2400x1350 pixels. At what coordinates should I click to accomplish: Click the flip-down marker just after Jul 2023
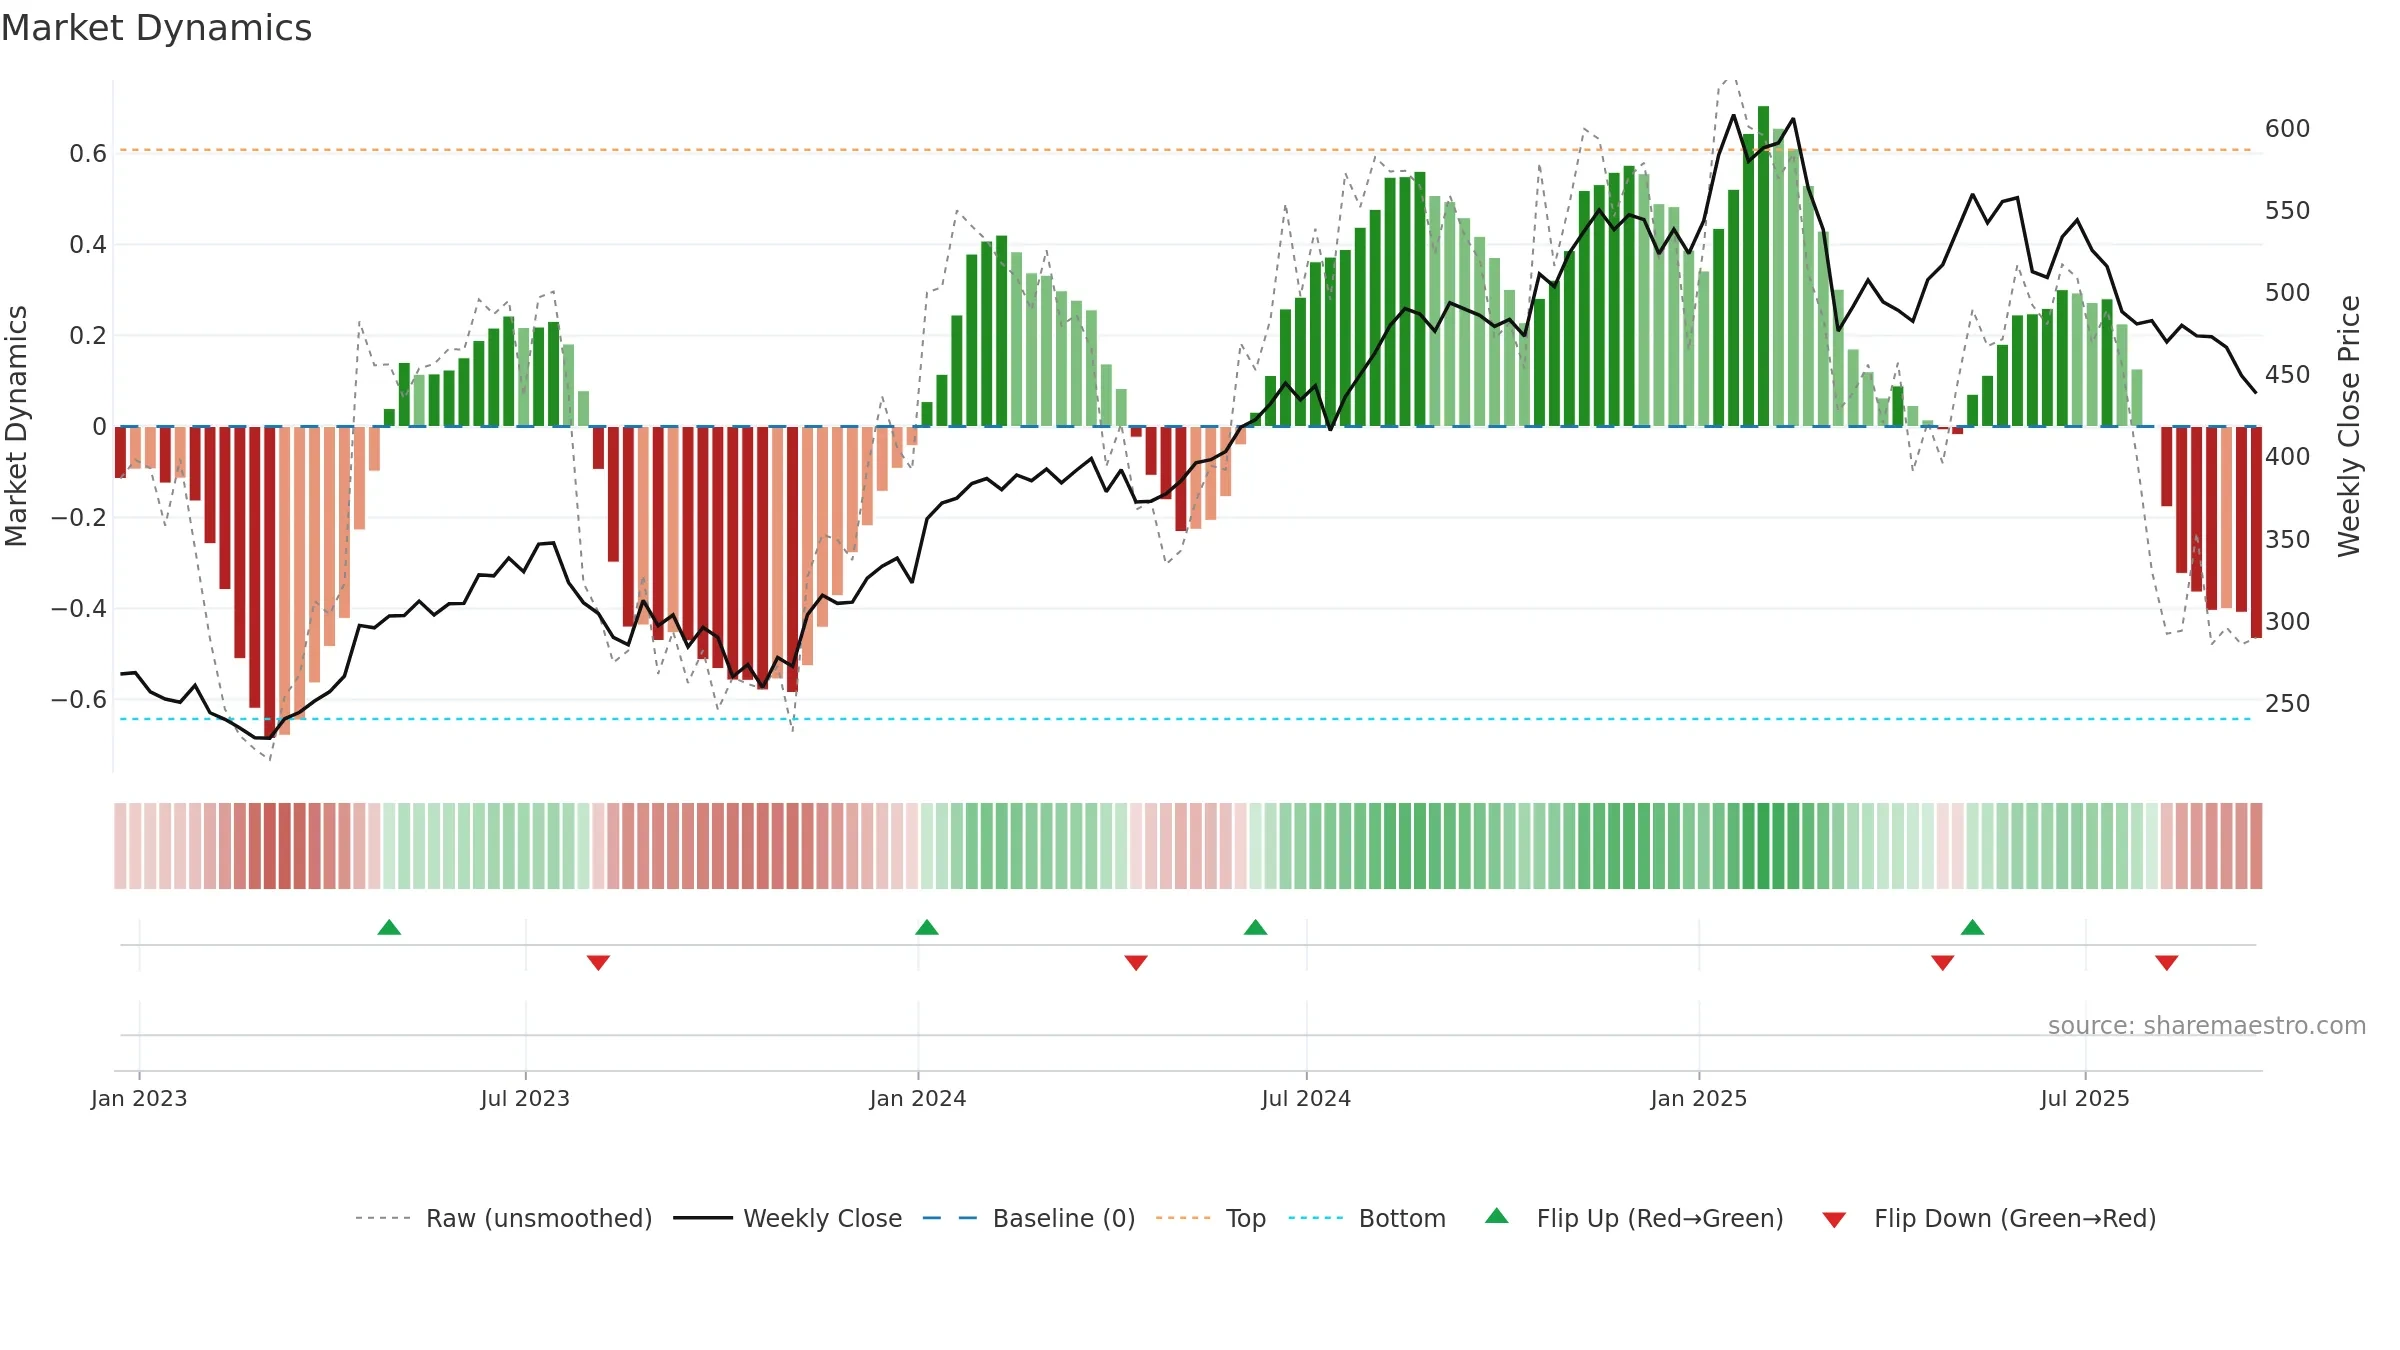pos(598,963)
